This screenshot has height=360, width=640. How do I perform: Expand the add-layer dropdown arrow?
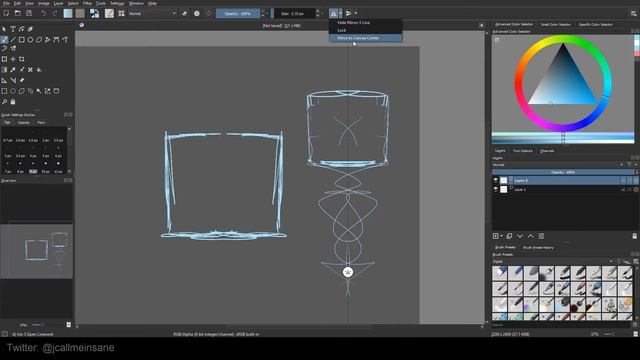pyautogui.click(x=501, y=236)
